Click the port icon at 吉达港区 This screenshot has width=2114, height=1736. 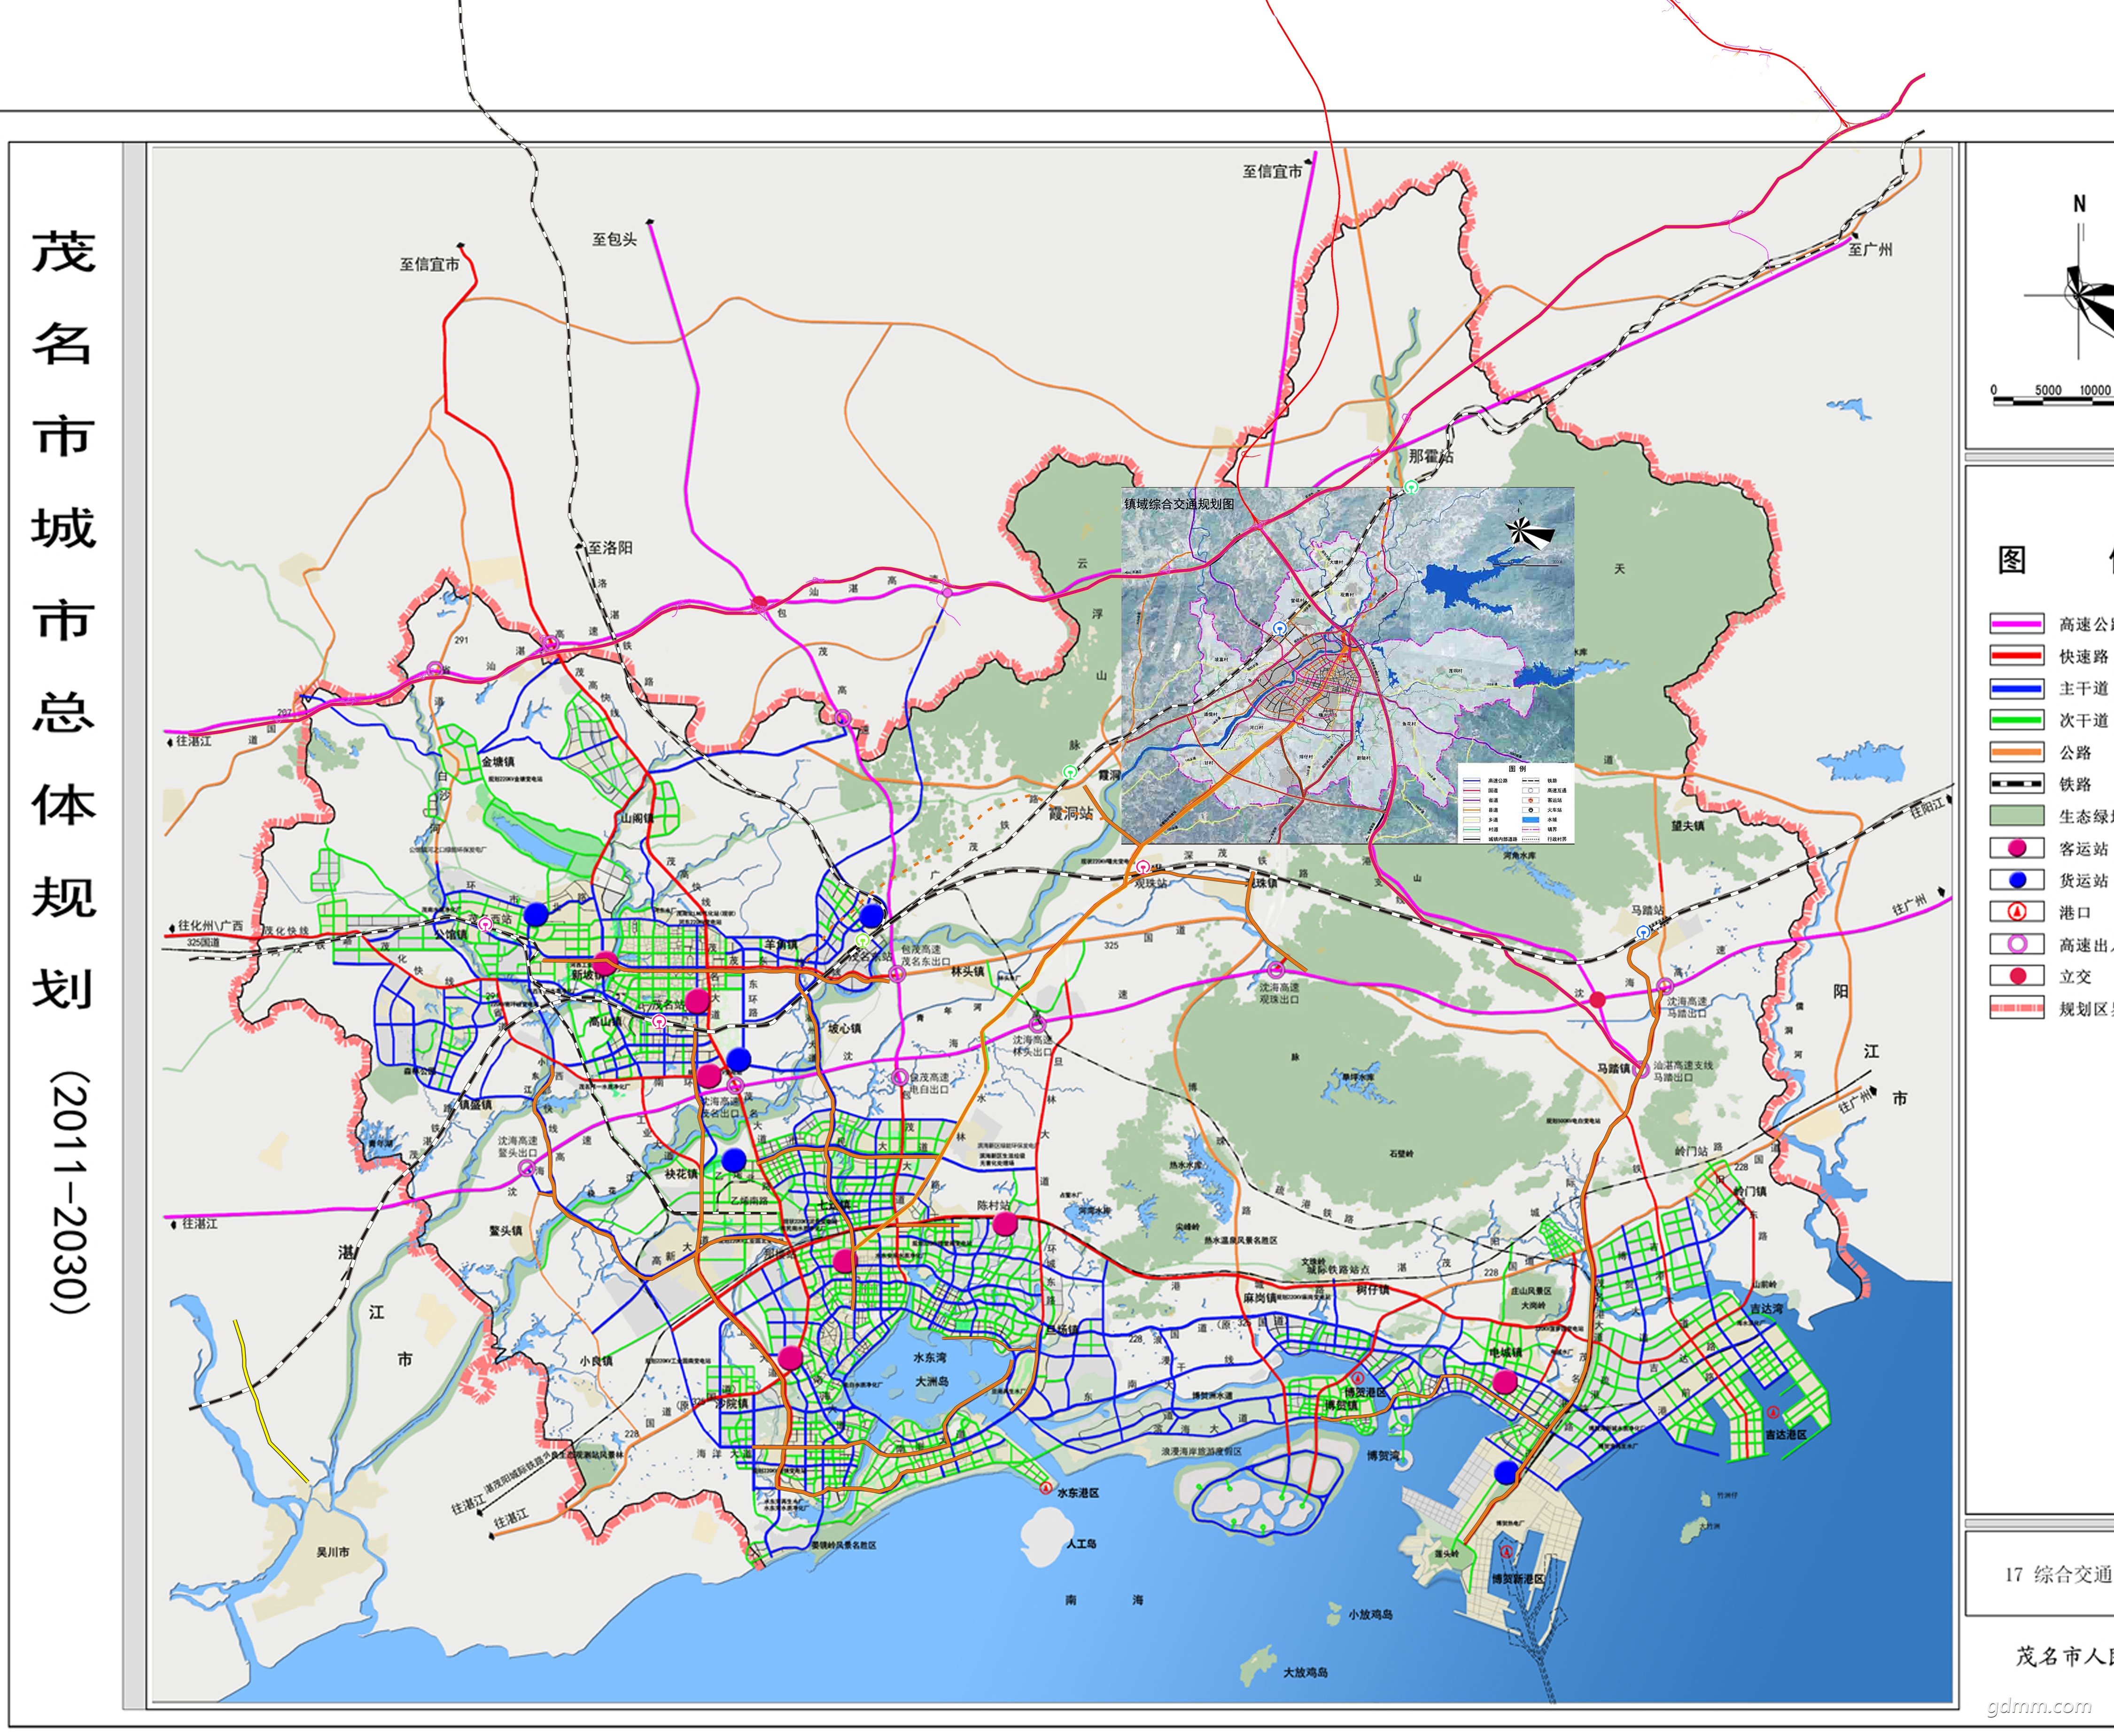click(1773, 1412)
